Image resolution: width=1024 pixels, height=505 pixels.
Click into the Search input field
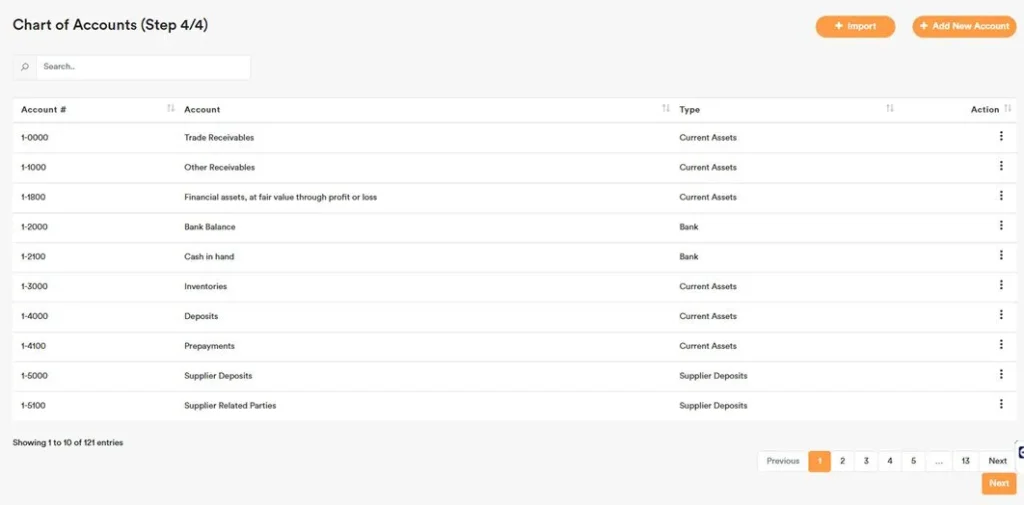click(x=143, y=67)
